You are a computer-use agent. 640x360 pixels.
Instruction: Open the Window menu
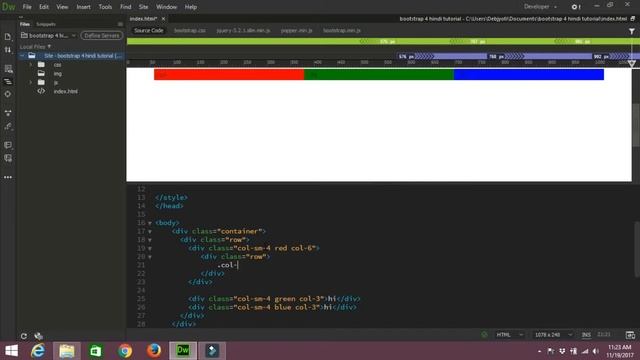pyautogui.click(x=167, y=7)
